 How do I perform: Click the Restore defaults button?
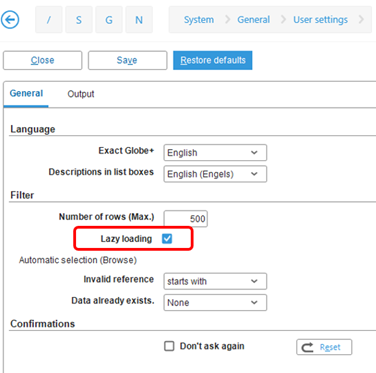213,60
